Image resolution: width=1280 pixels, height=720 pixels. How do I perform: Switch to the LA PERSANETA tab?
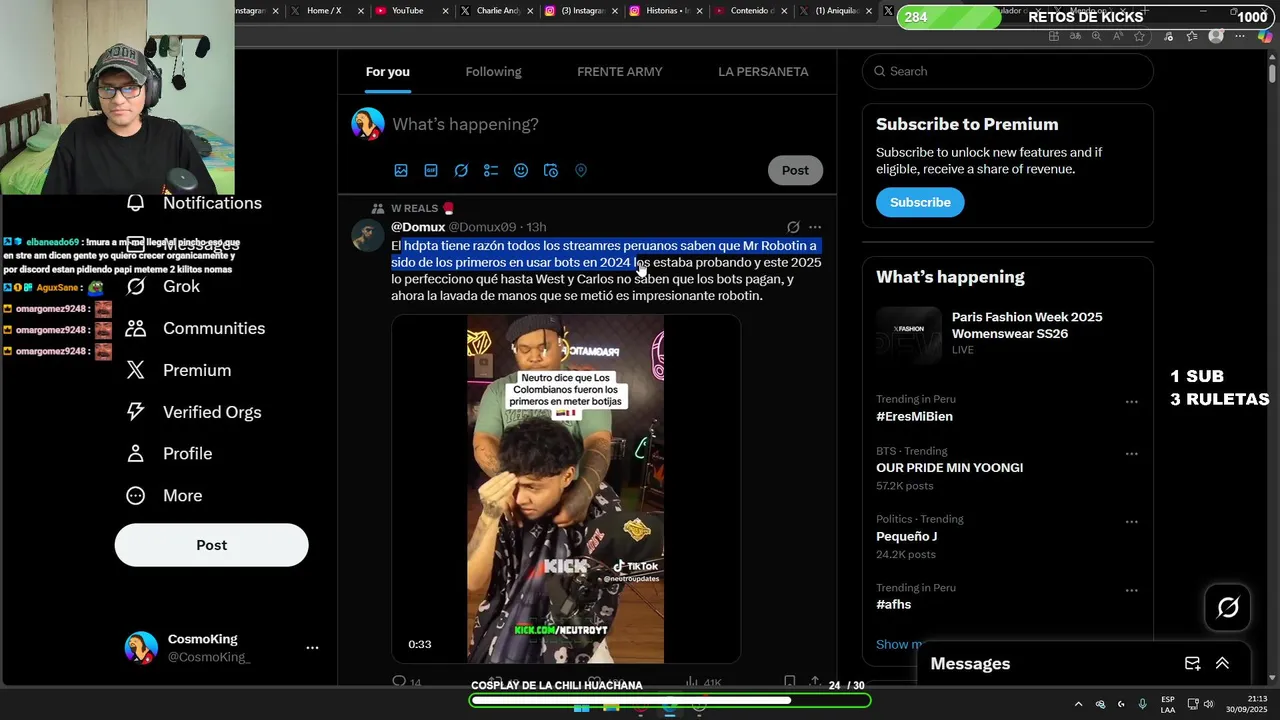click(x=763, y=71)
